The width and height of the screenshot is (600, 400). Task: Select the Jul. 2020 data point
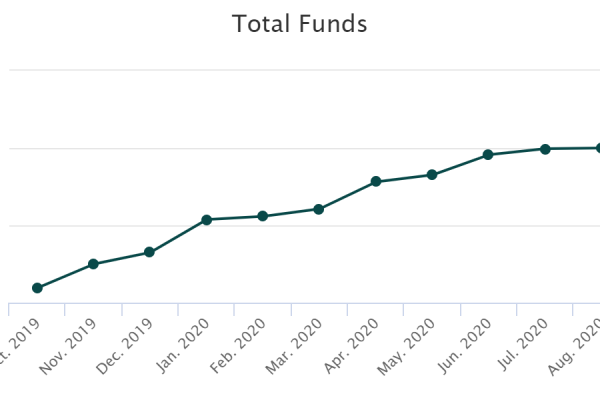coord(545,149)
